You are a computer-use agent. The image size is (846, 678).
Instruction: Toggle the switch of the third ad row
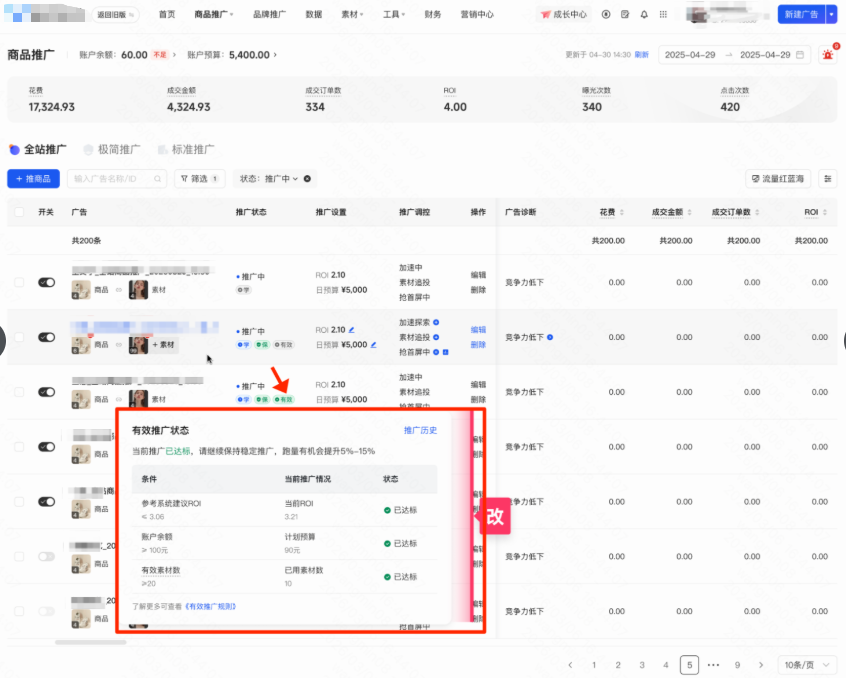pos(46,392)
